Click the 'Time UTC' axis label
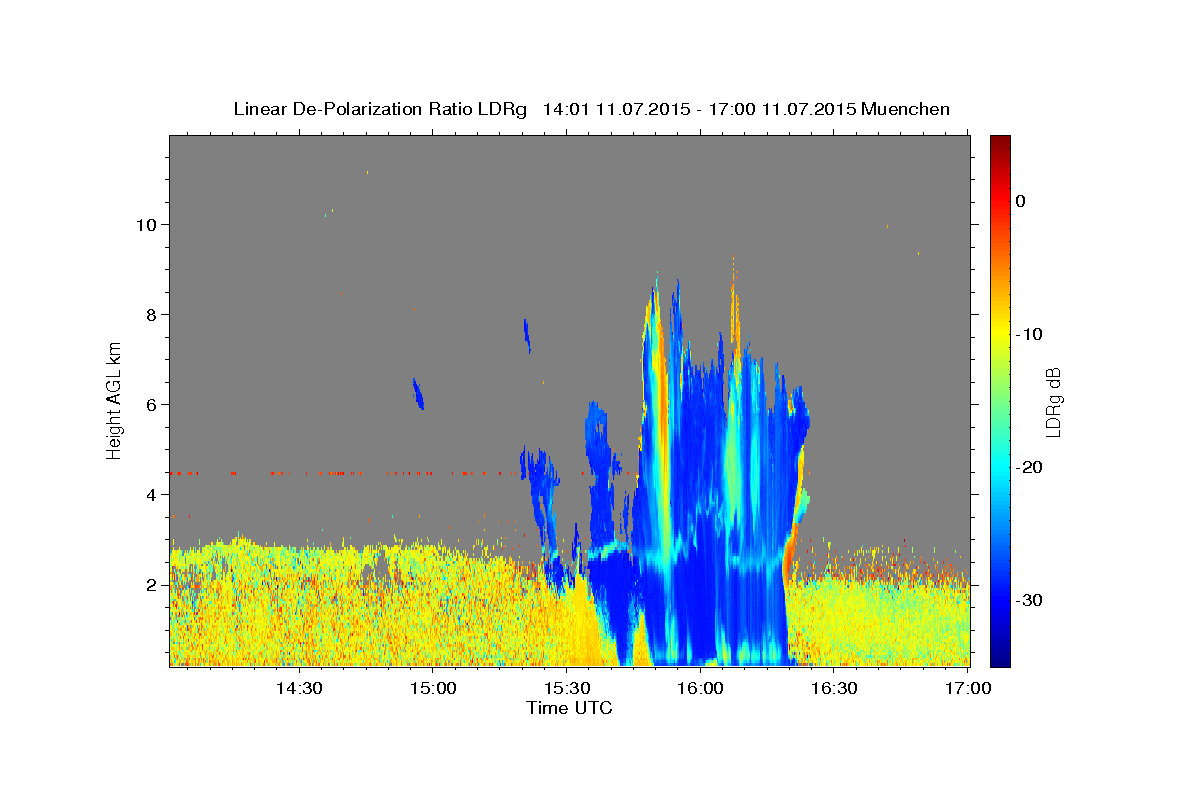 point(569,708)
